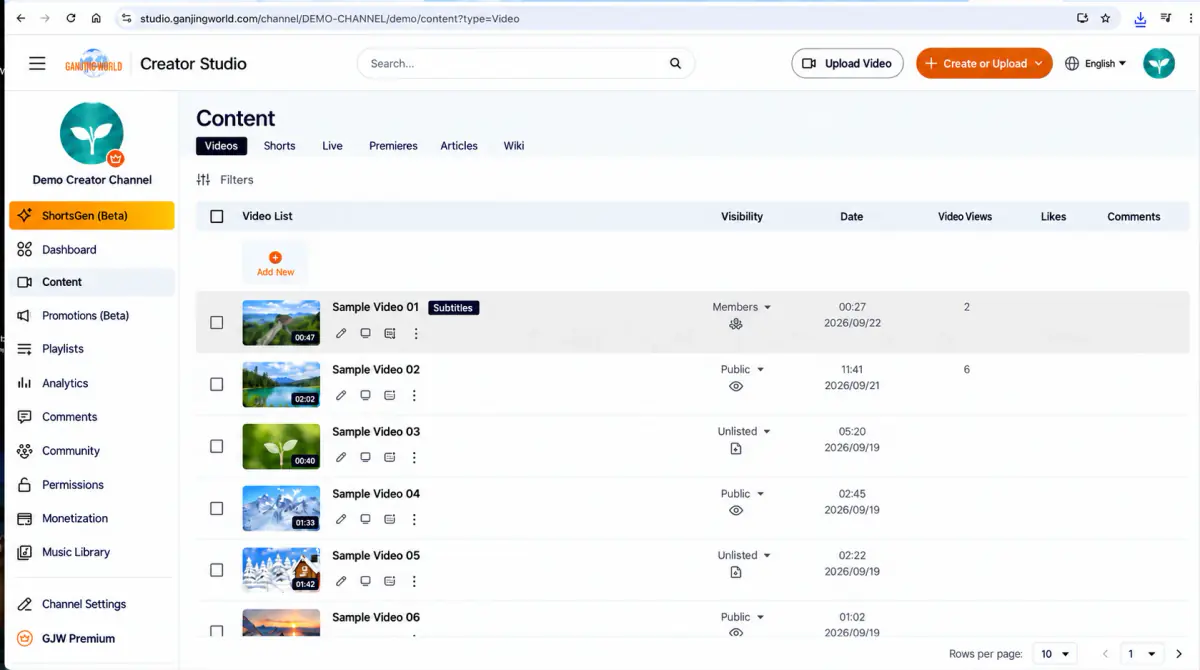Click the eye icon for Sample Video 02

coord(736,386)
